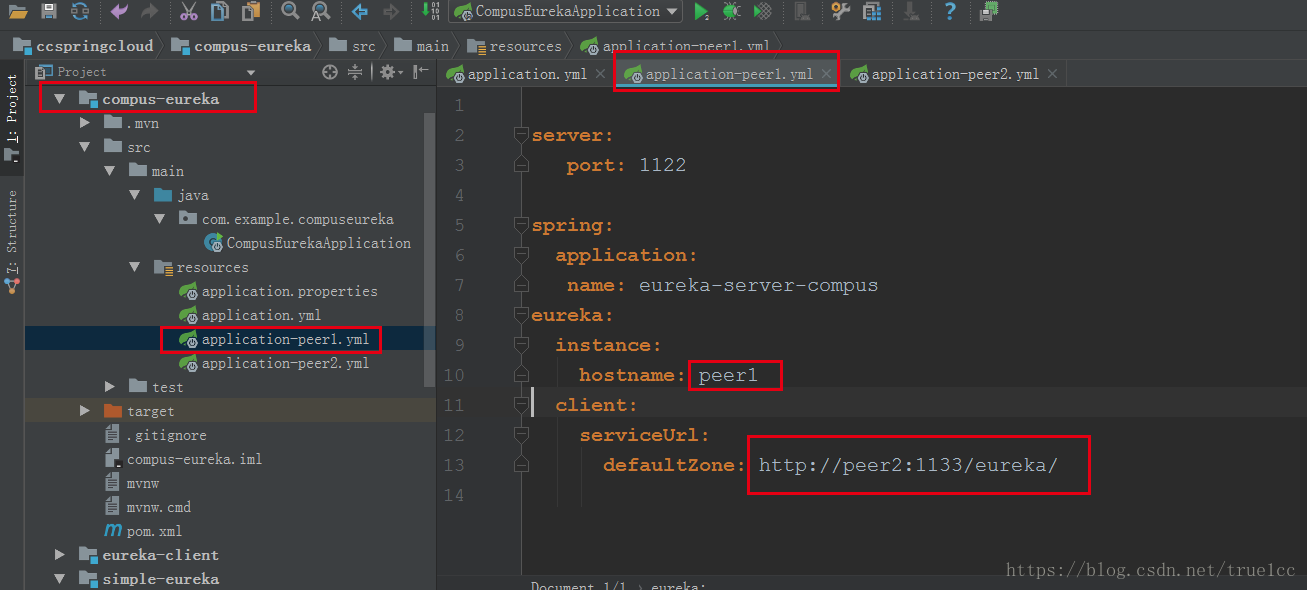Click the Undo arrow icon
Viewport: 1307px width, 590px height.
(x=119, y=12)
